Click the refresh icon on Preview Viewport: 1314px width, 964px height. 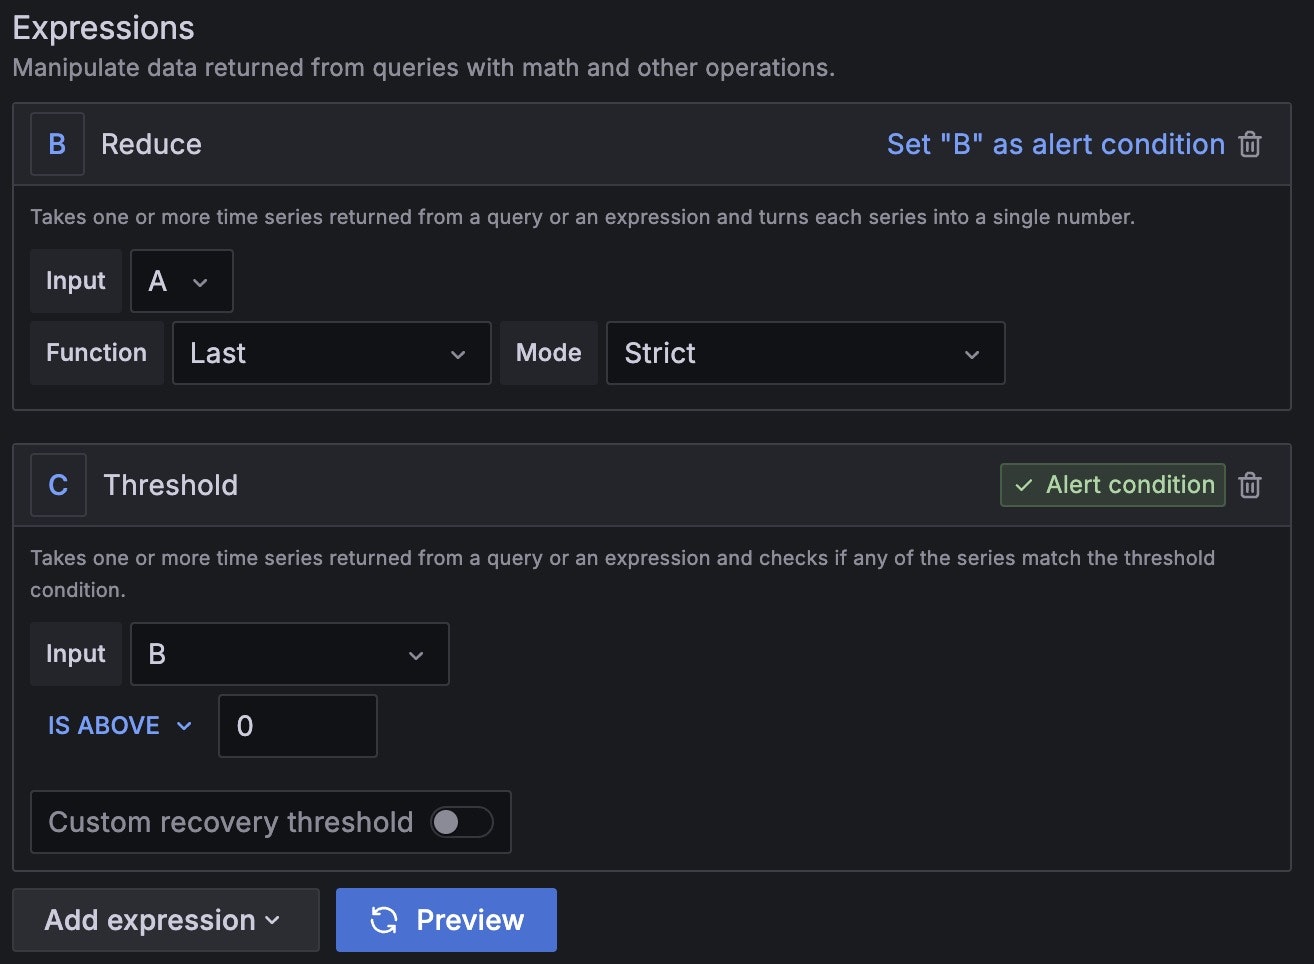point(384,920)
